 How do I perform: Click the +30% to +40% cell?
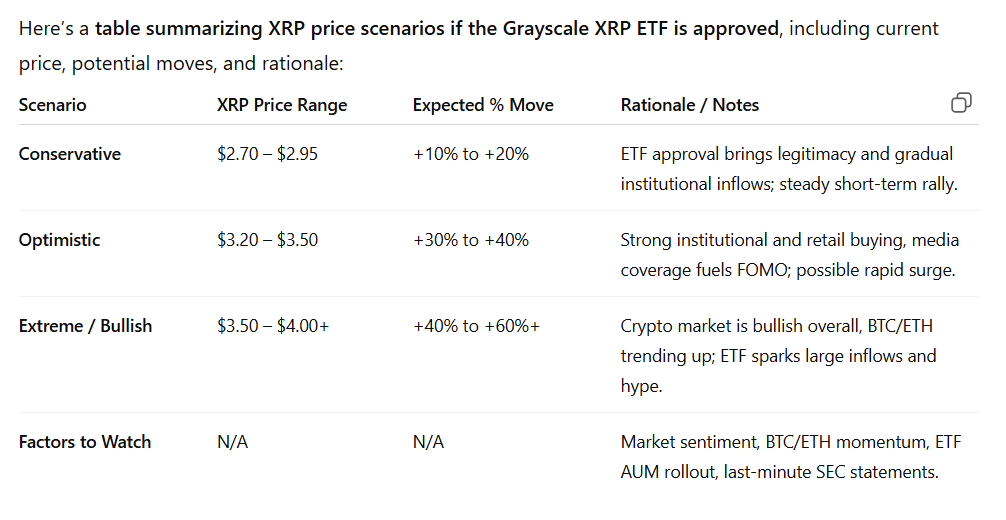pos(471,240)
